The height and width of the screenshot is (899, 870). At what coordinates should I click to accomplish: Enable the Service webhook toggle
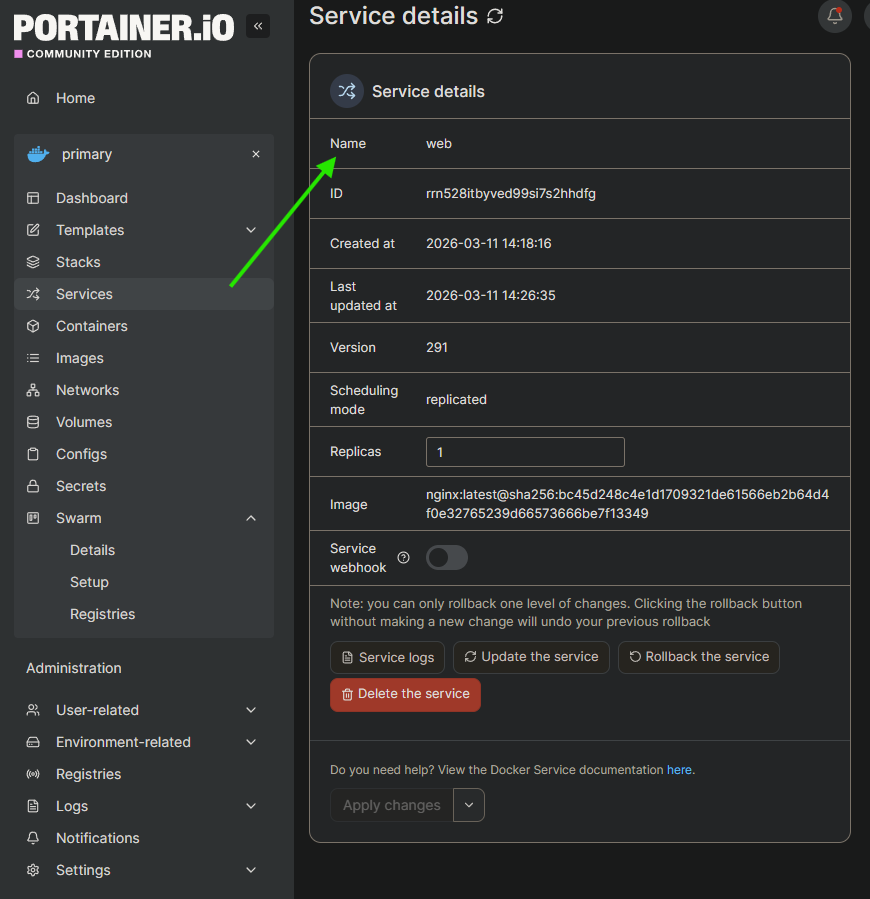tap(447, 558)
